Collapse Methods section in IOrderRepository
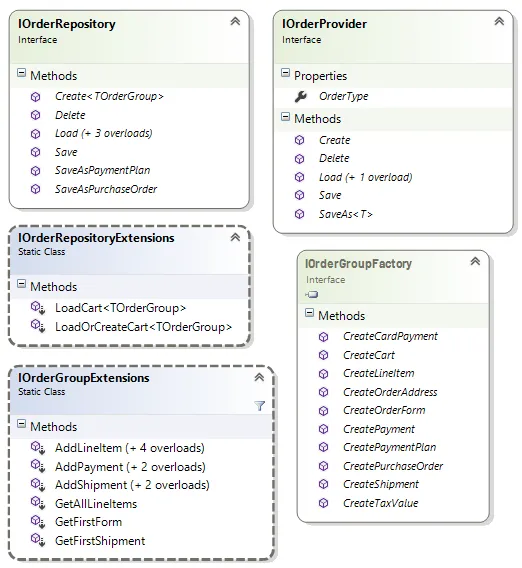This screenshot has height=568, width=522. [21, 73]
